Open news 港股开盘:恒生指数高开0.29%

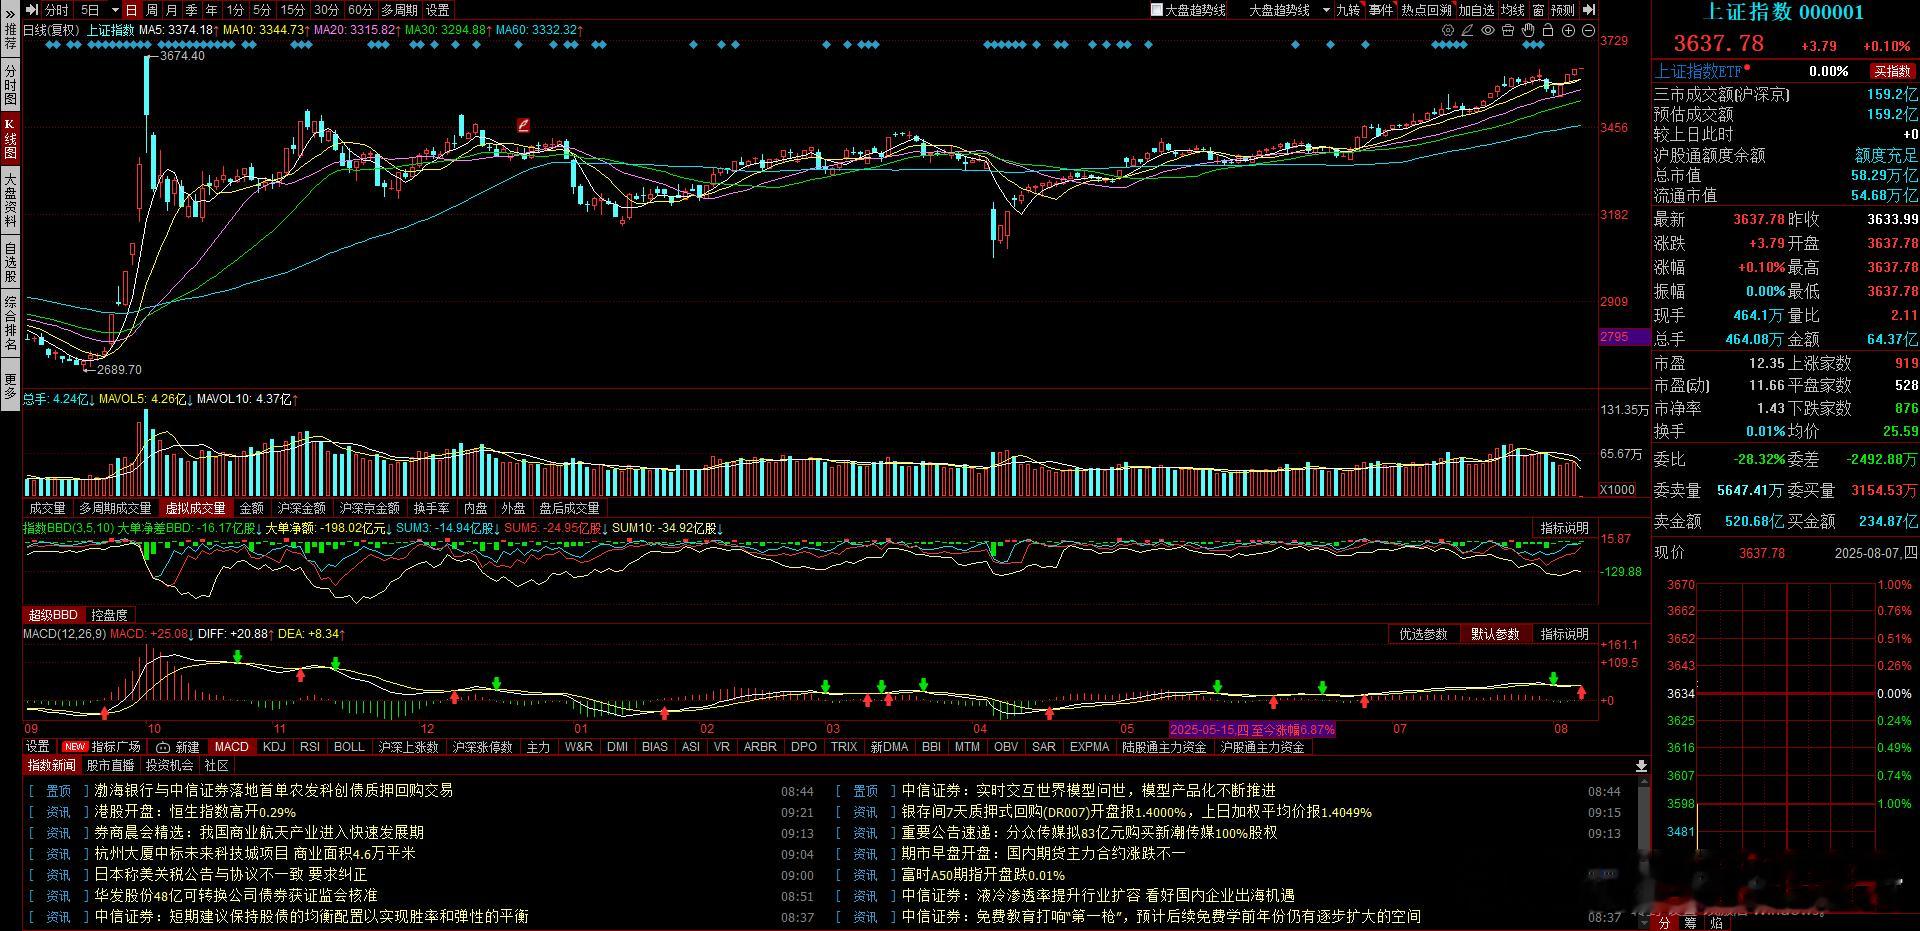coord(195,812)
